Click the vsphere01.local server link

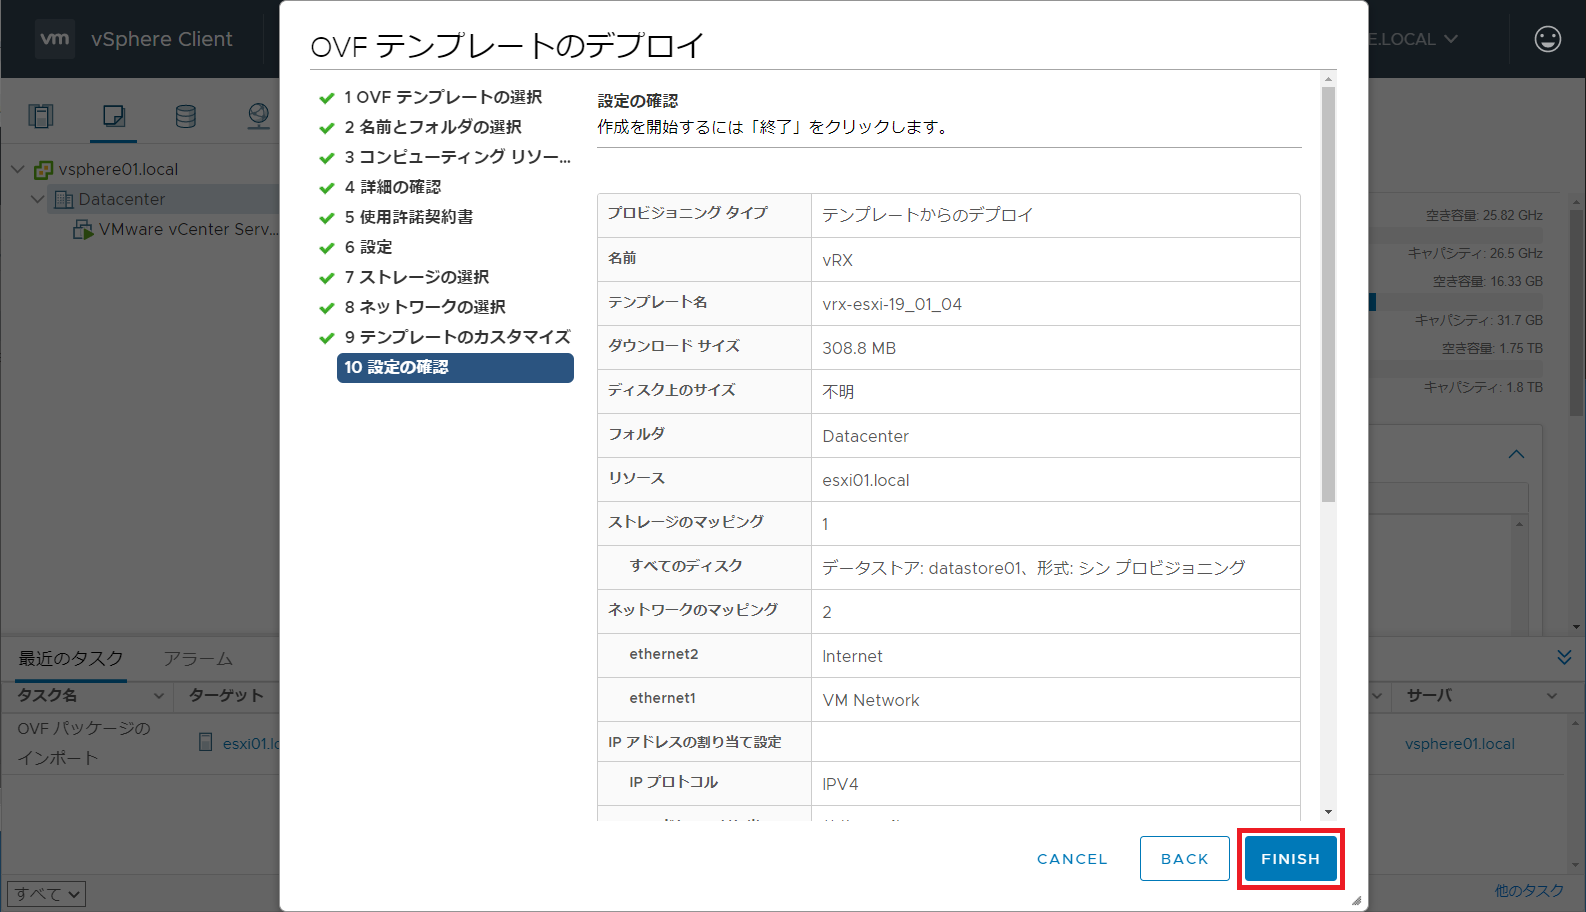click(x=1459, y=743)
